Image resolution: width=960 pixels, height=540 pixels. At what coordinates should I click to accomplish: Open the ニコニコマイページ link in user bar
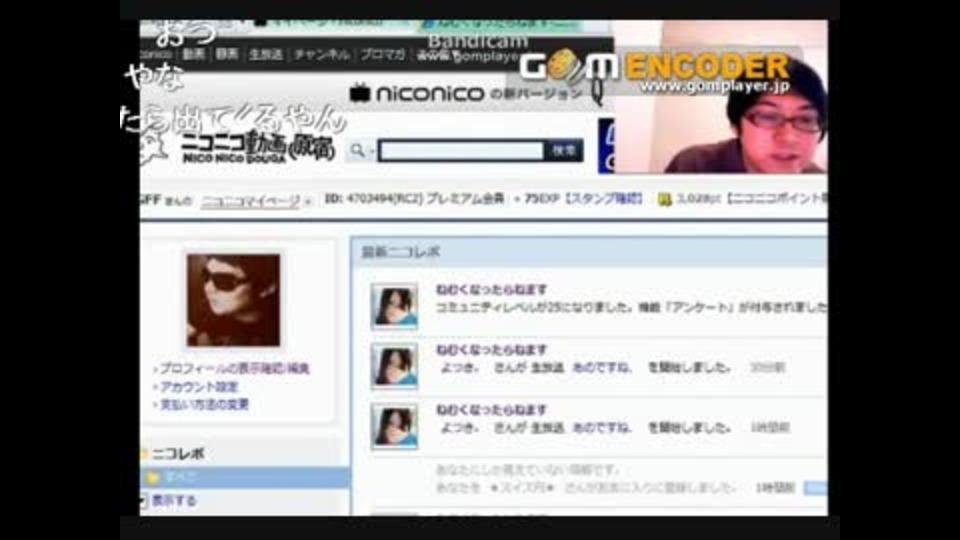click(x=251, y=200)
